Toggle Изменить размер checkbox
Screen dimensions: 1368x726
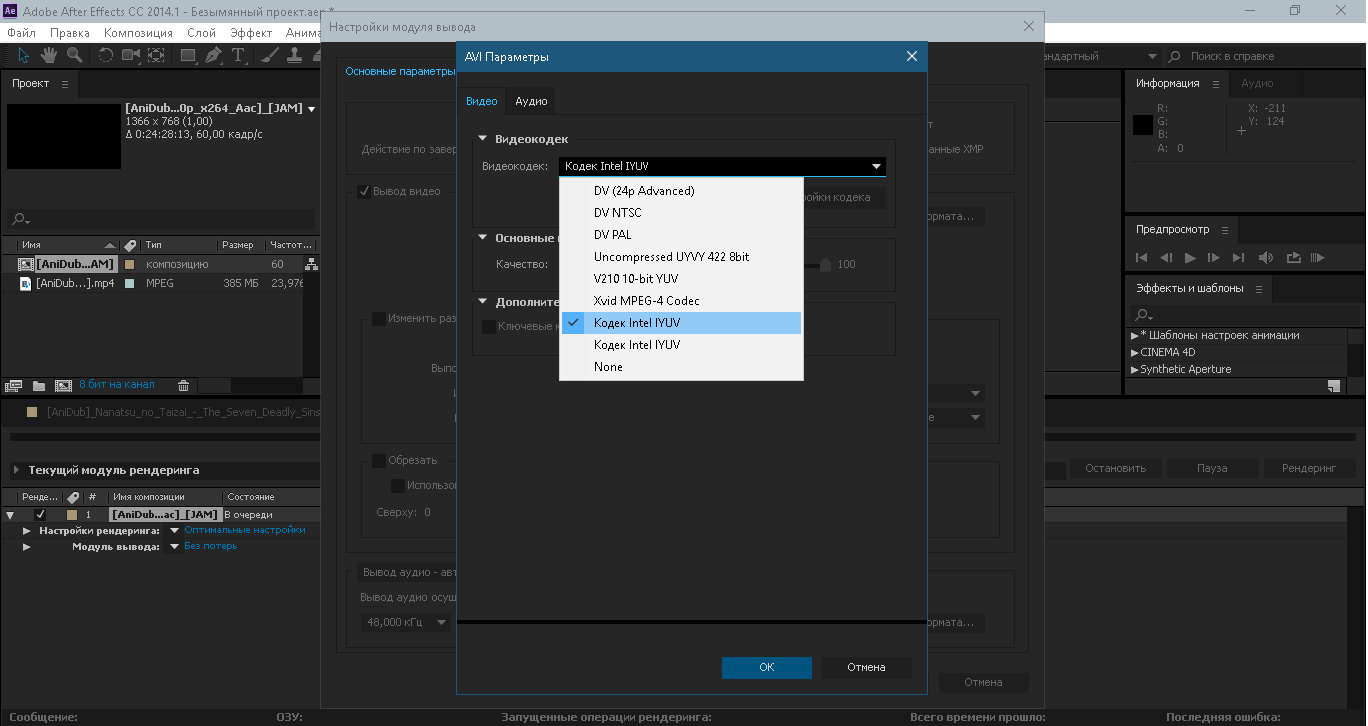pyautogui.click(x=379, y=319)
